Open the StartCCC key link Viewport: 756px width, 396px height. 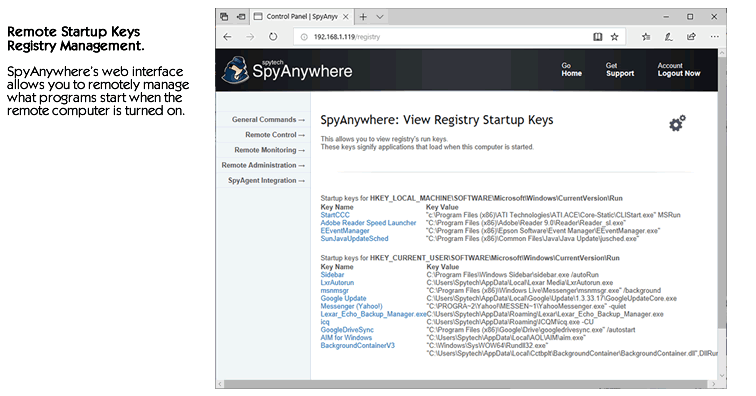pos(335,215)
